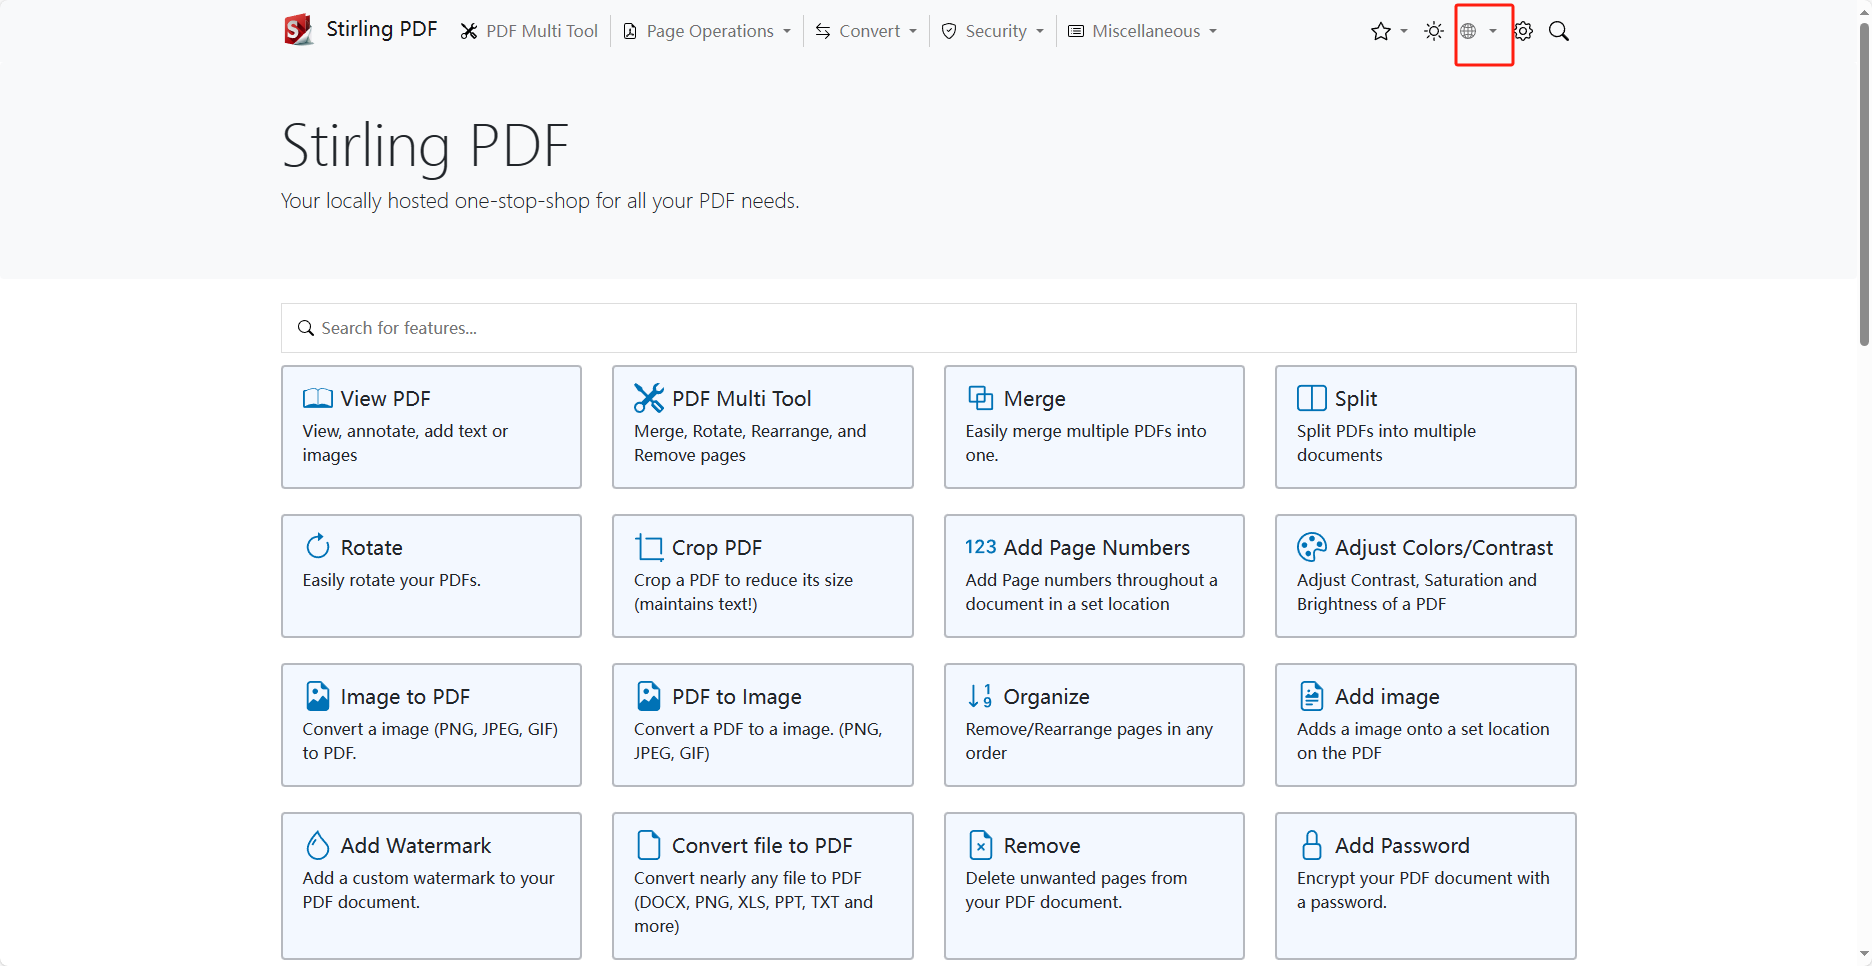Screen dimensions: 1872x966
Task: Click the page vertical scrollbar thumb
Action: (x=1864, y=185)
